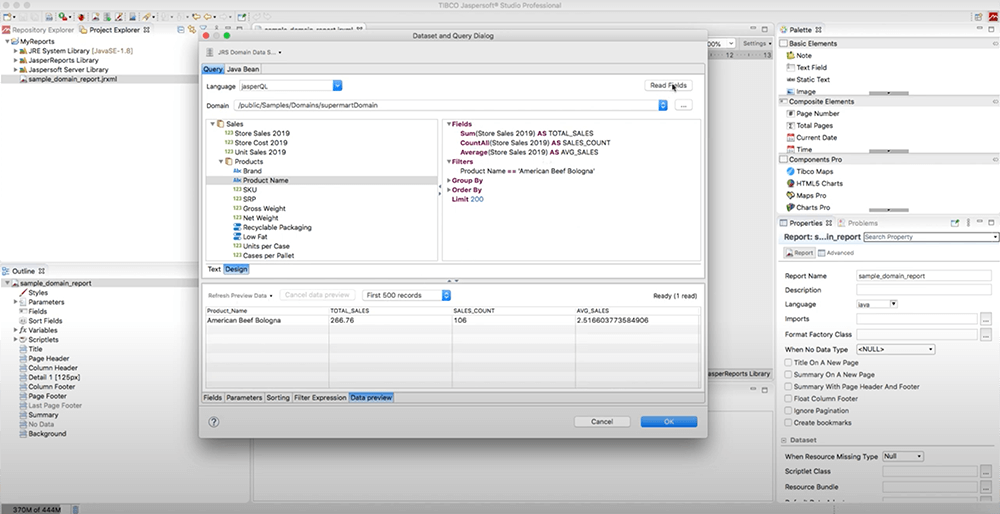Click Cancel in the dialog
Screen dimensions: 1000x514
[x=601, y=422]
